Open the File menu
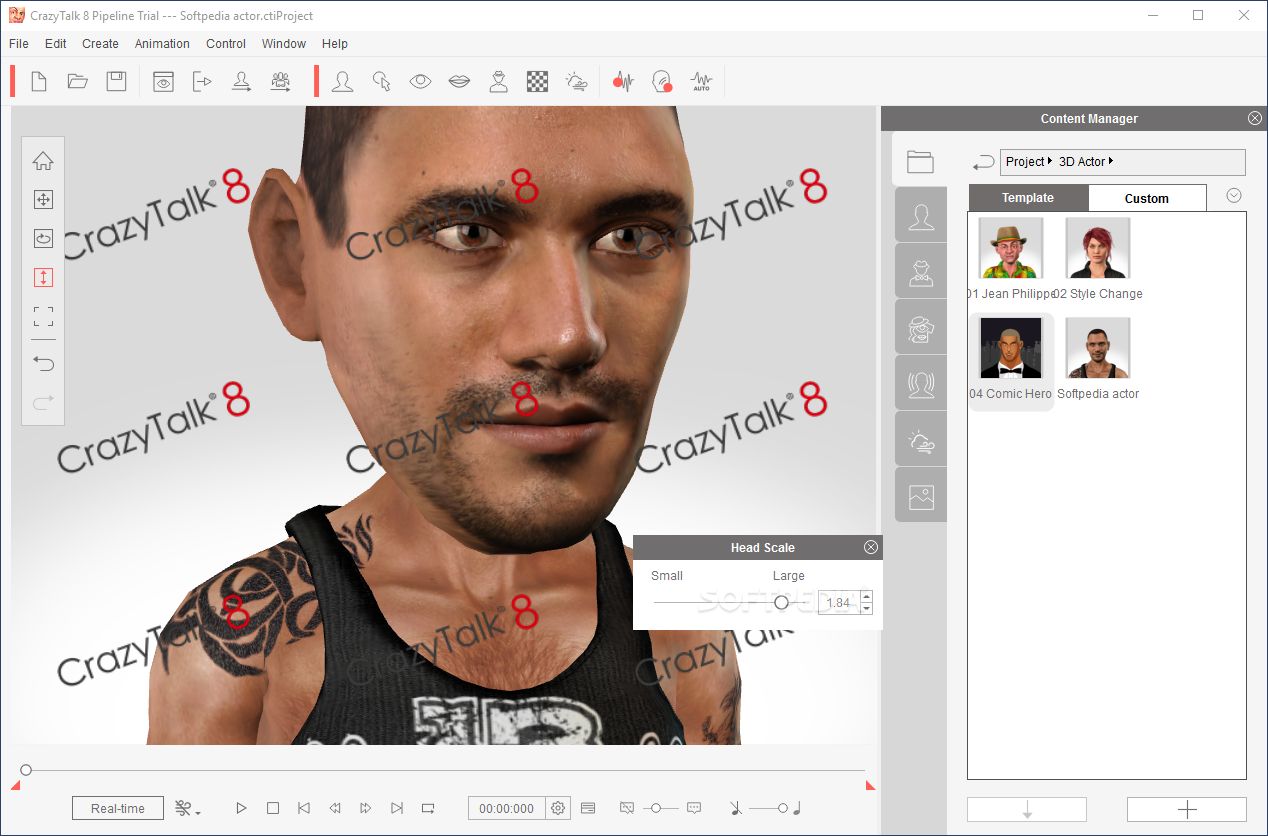 click(19, 44)
